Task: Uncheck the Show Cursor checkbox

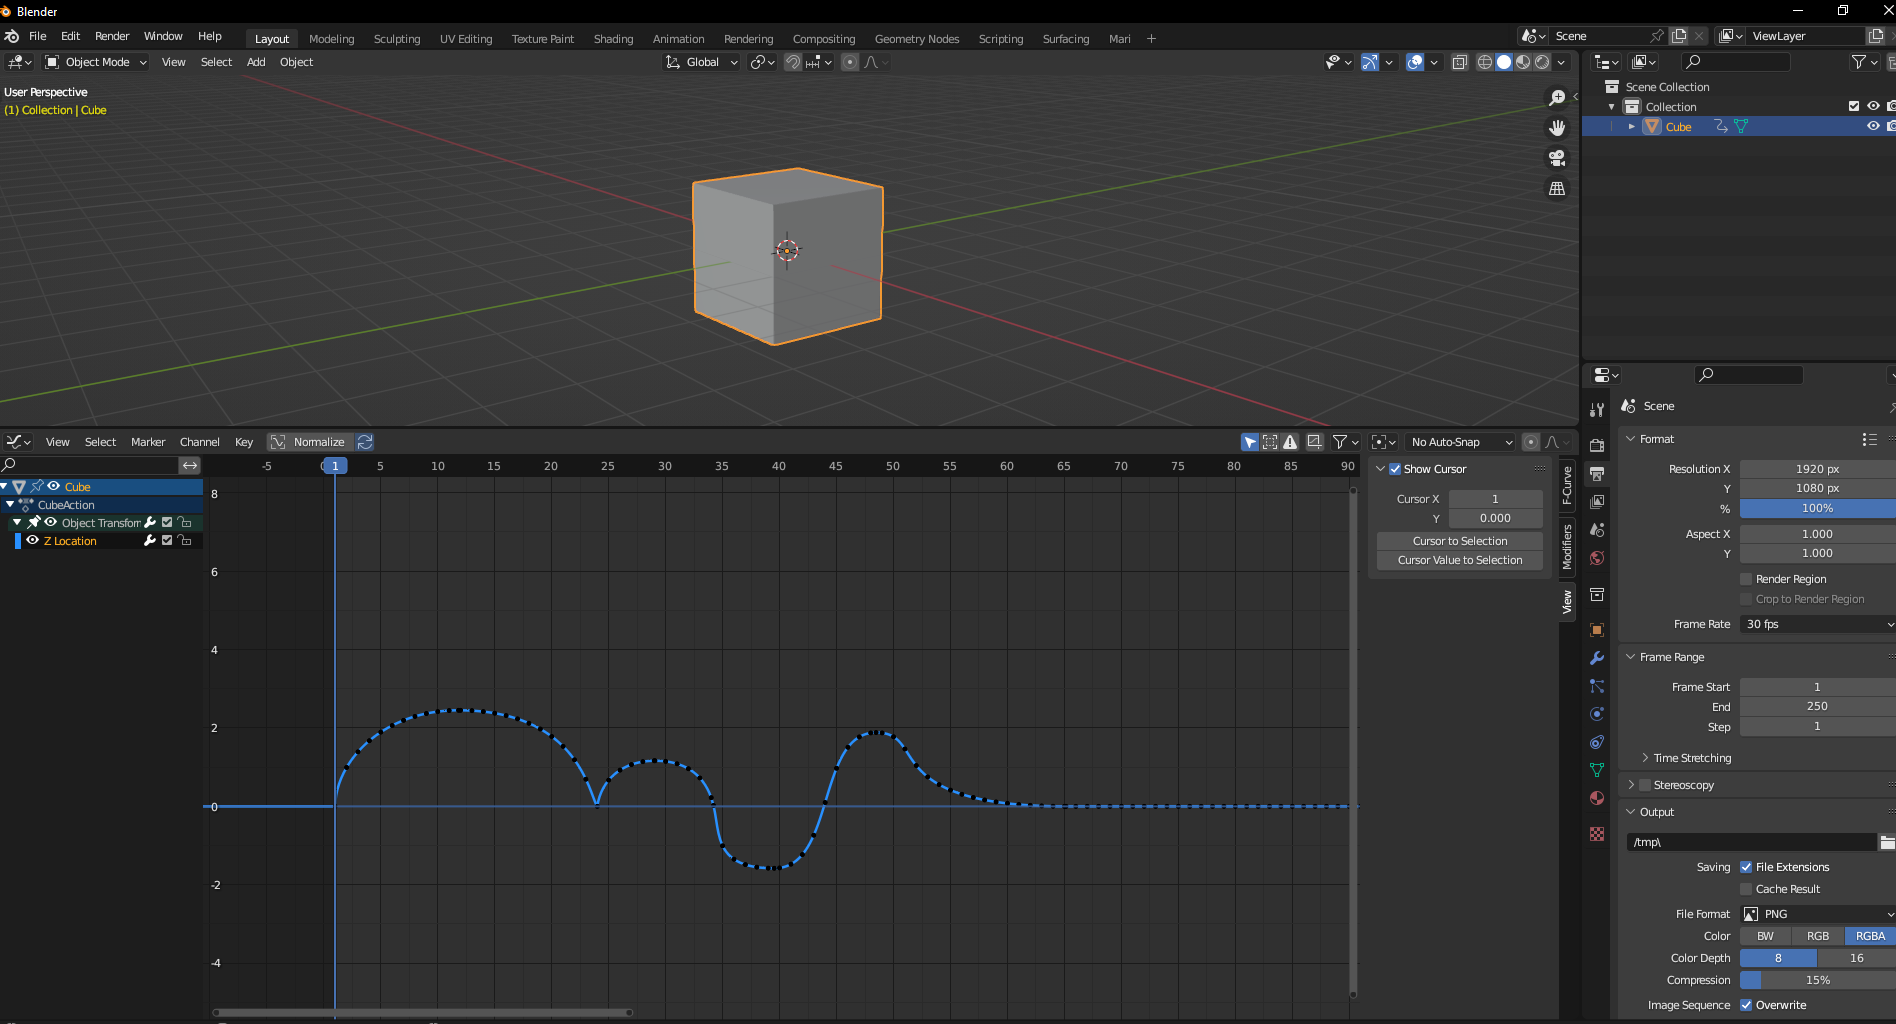Action: (1395, 469)
